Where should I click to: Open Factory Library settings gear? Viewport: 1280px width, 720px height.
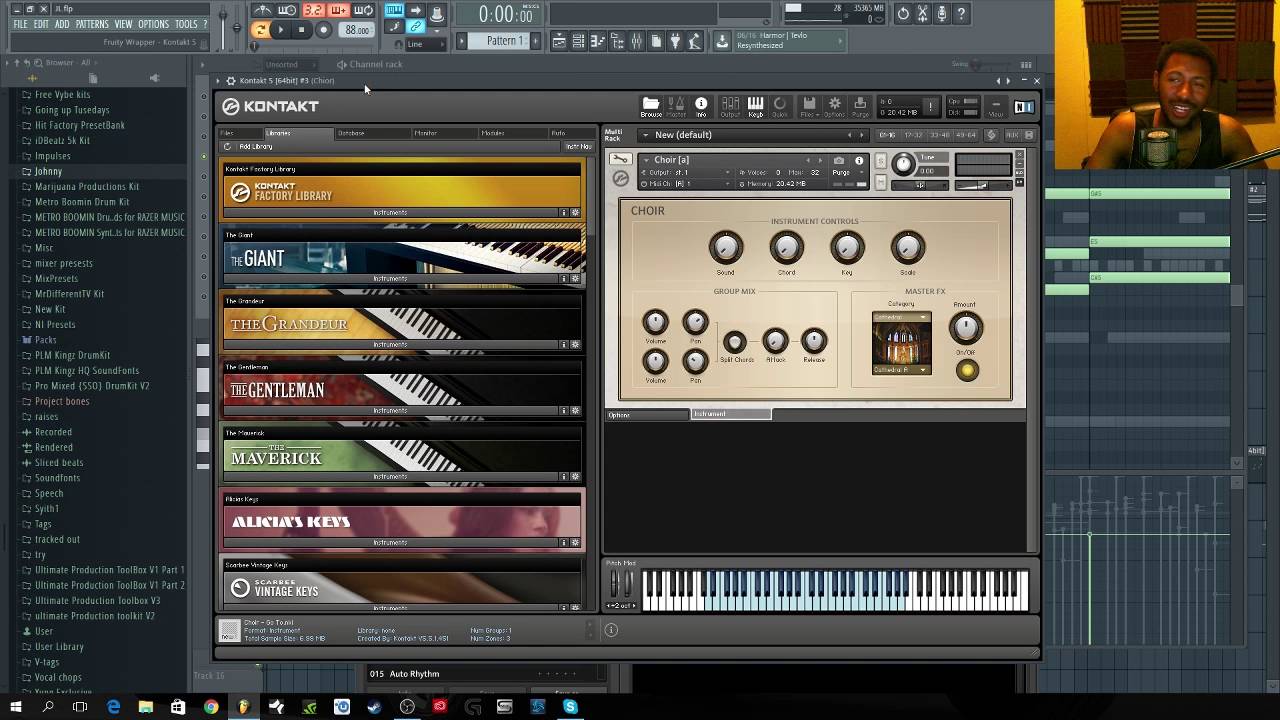tap(575, 212)
